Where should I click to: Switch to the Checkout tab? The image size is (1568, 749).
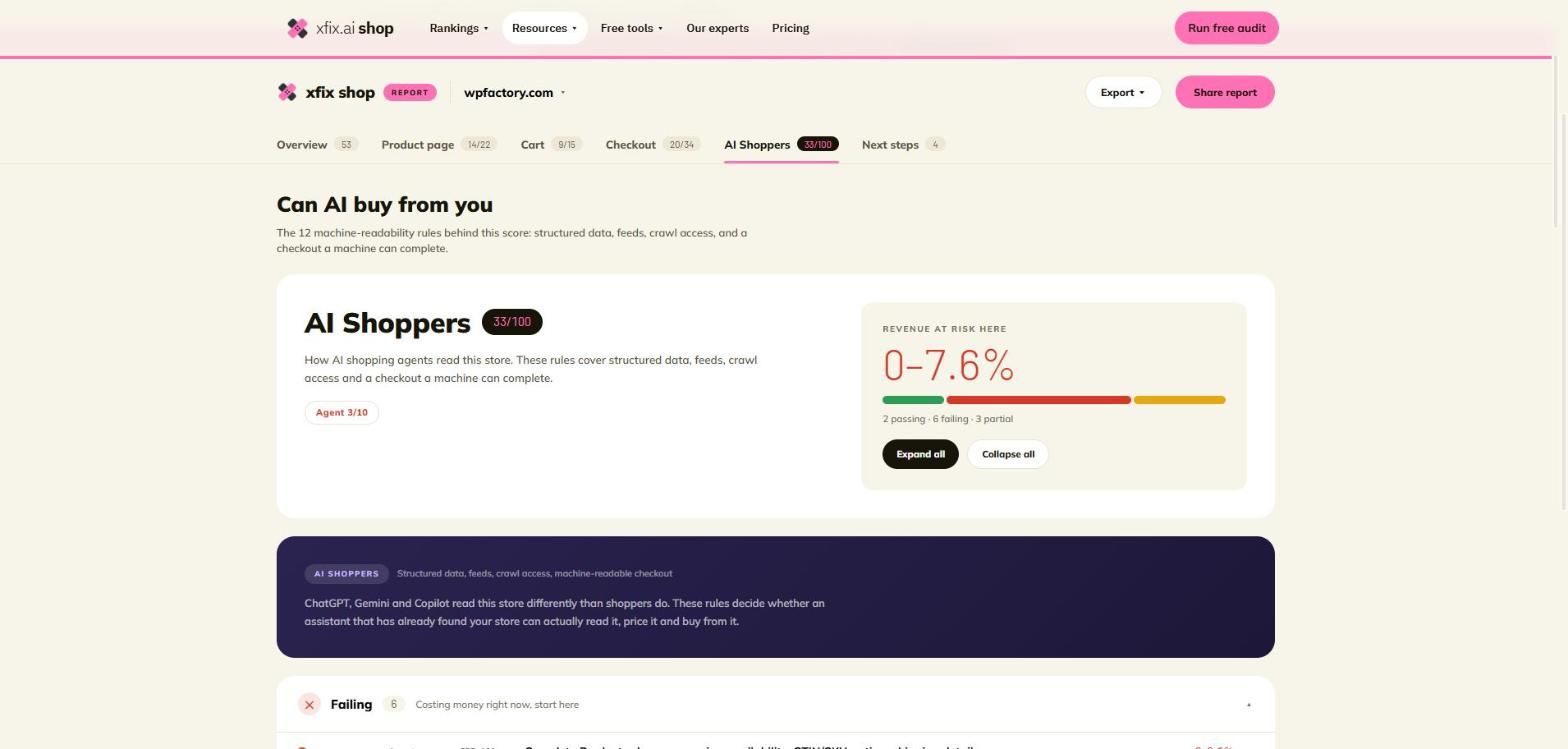pyautogui.click(x=653, y=145)
